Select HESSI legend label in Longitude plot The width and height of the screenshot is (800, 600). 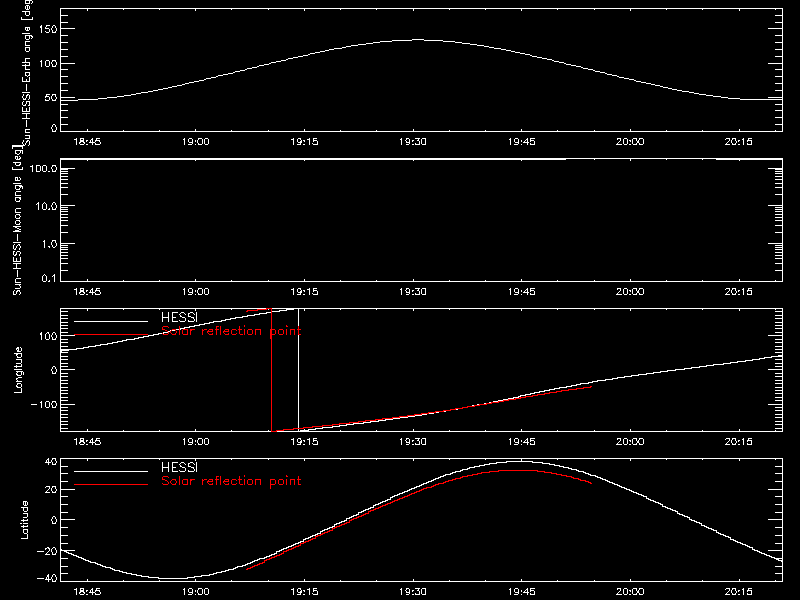coord(179,317)
